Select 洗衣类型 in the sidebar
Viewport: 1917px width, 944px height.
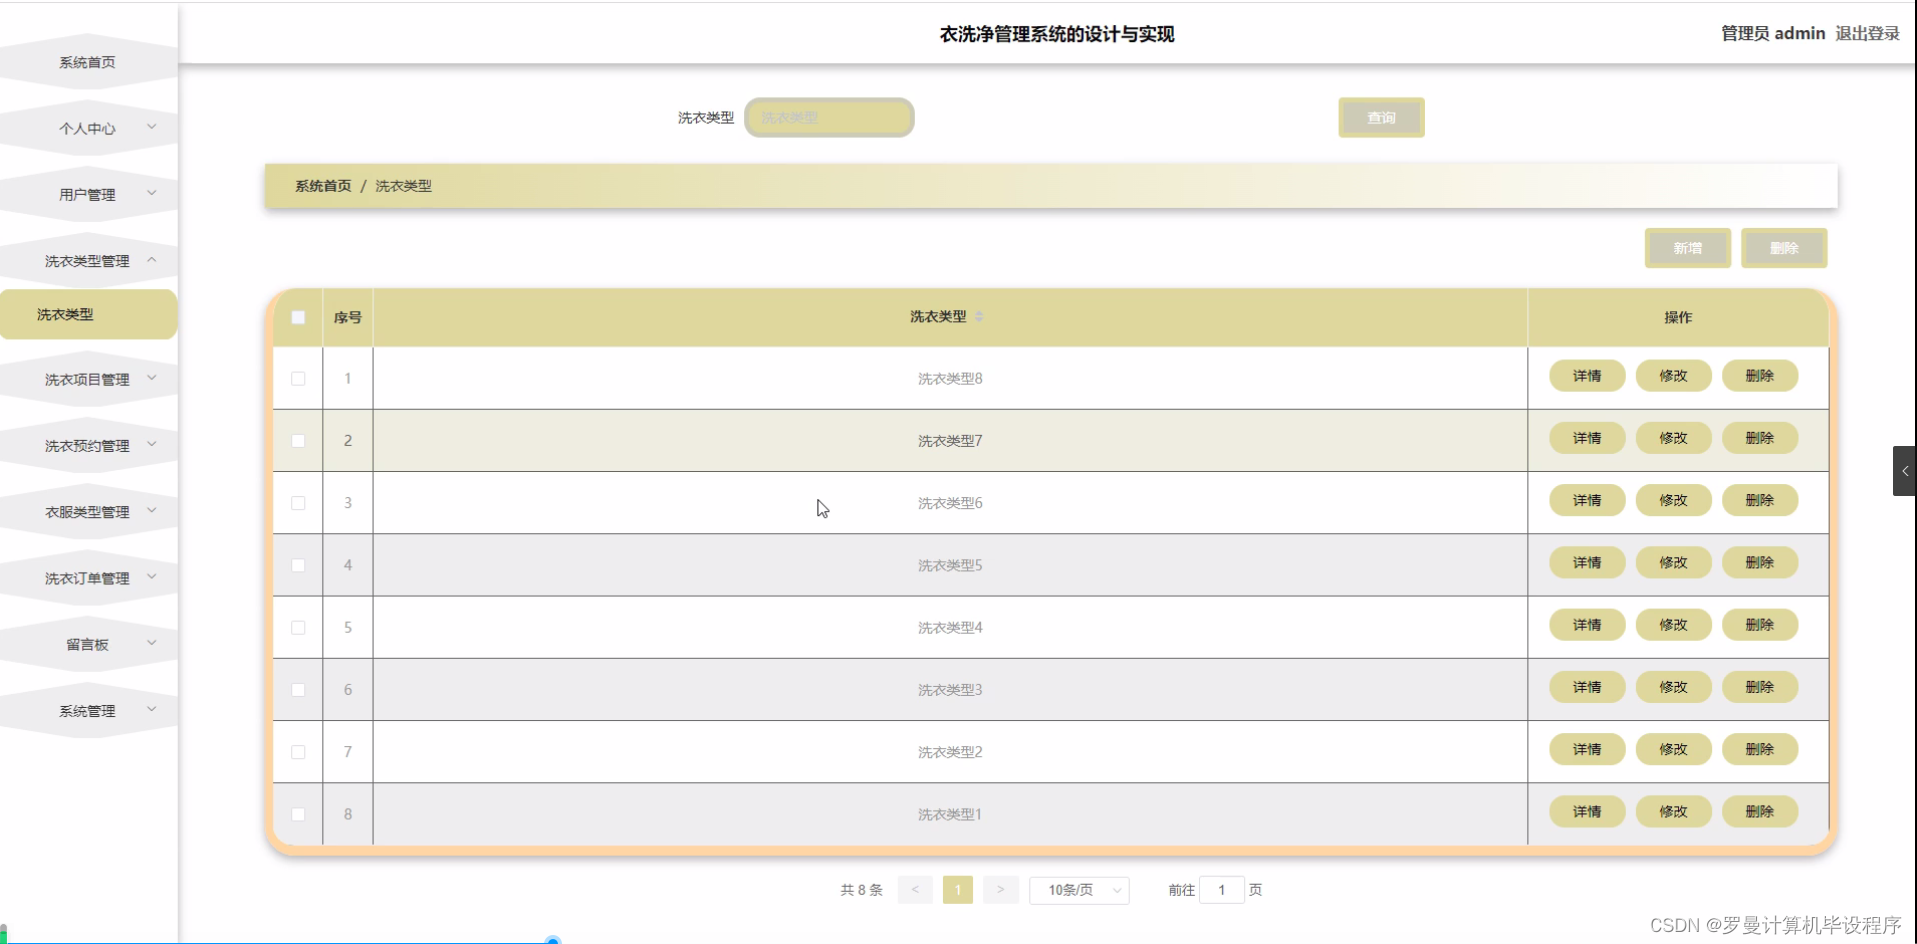pyautogui.click(x=88, y=314)
